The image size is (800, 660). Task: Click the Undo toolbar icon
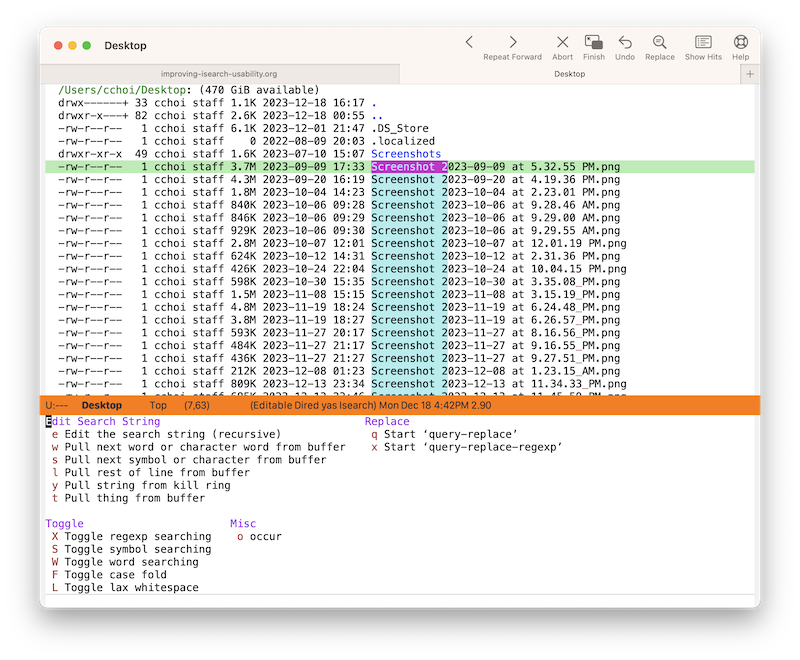click(625, 42)
